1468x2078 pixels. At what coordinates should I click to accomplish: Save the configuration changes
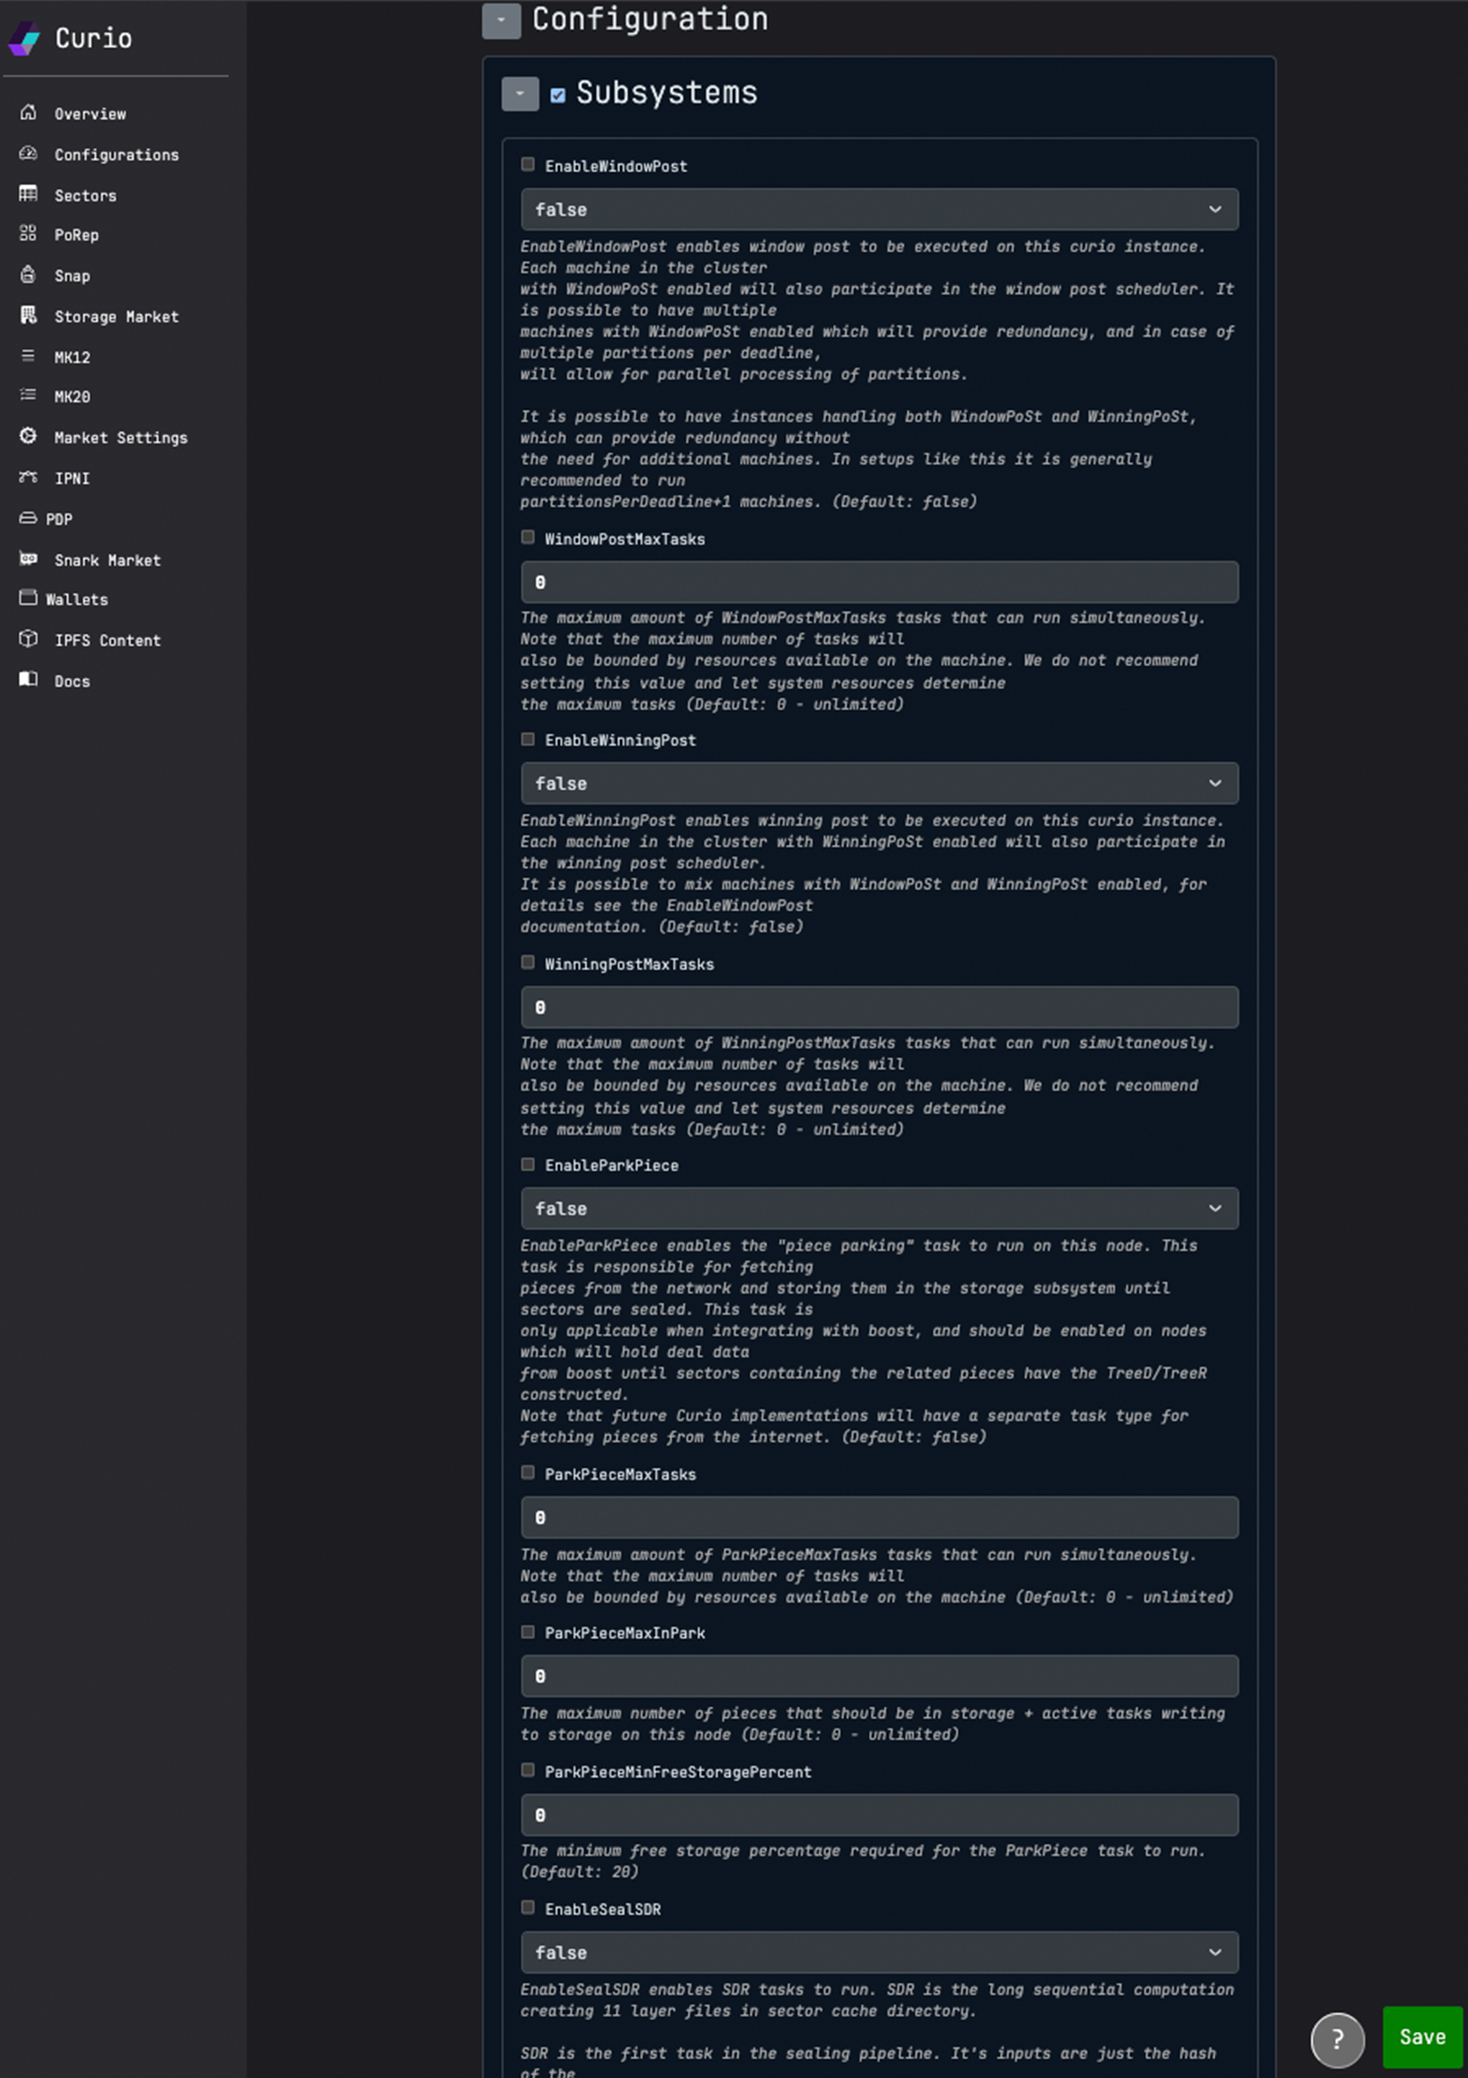1421,2037
